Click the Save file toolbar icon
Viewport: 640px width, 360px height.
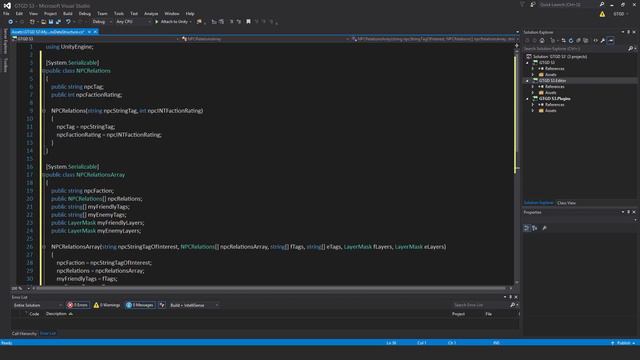click(51, 22)
